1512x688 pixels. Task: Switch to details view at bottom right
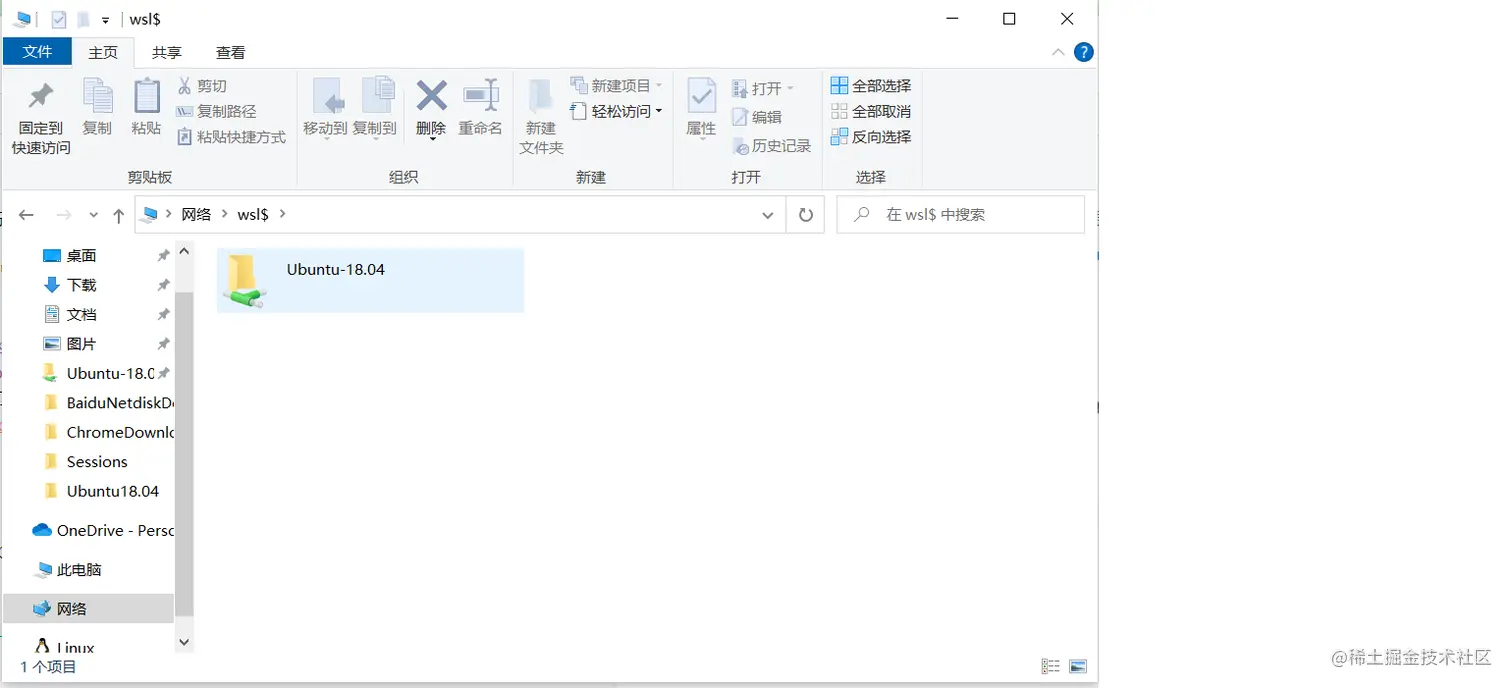tap(1050, 666)
